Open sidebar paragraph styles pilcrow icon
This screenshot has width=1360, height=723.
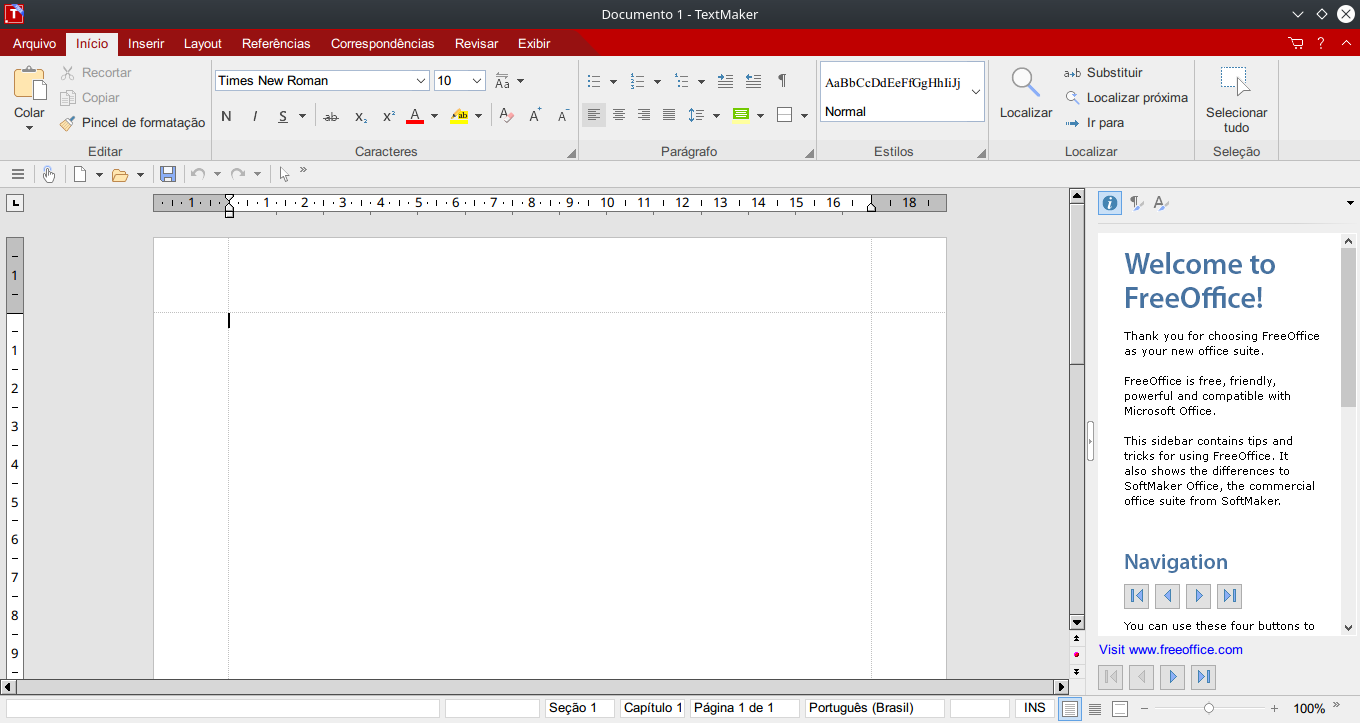pos(1136,203)
